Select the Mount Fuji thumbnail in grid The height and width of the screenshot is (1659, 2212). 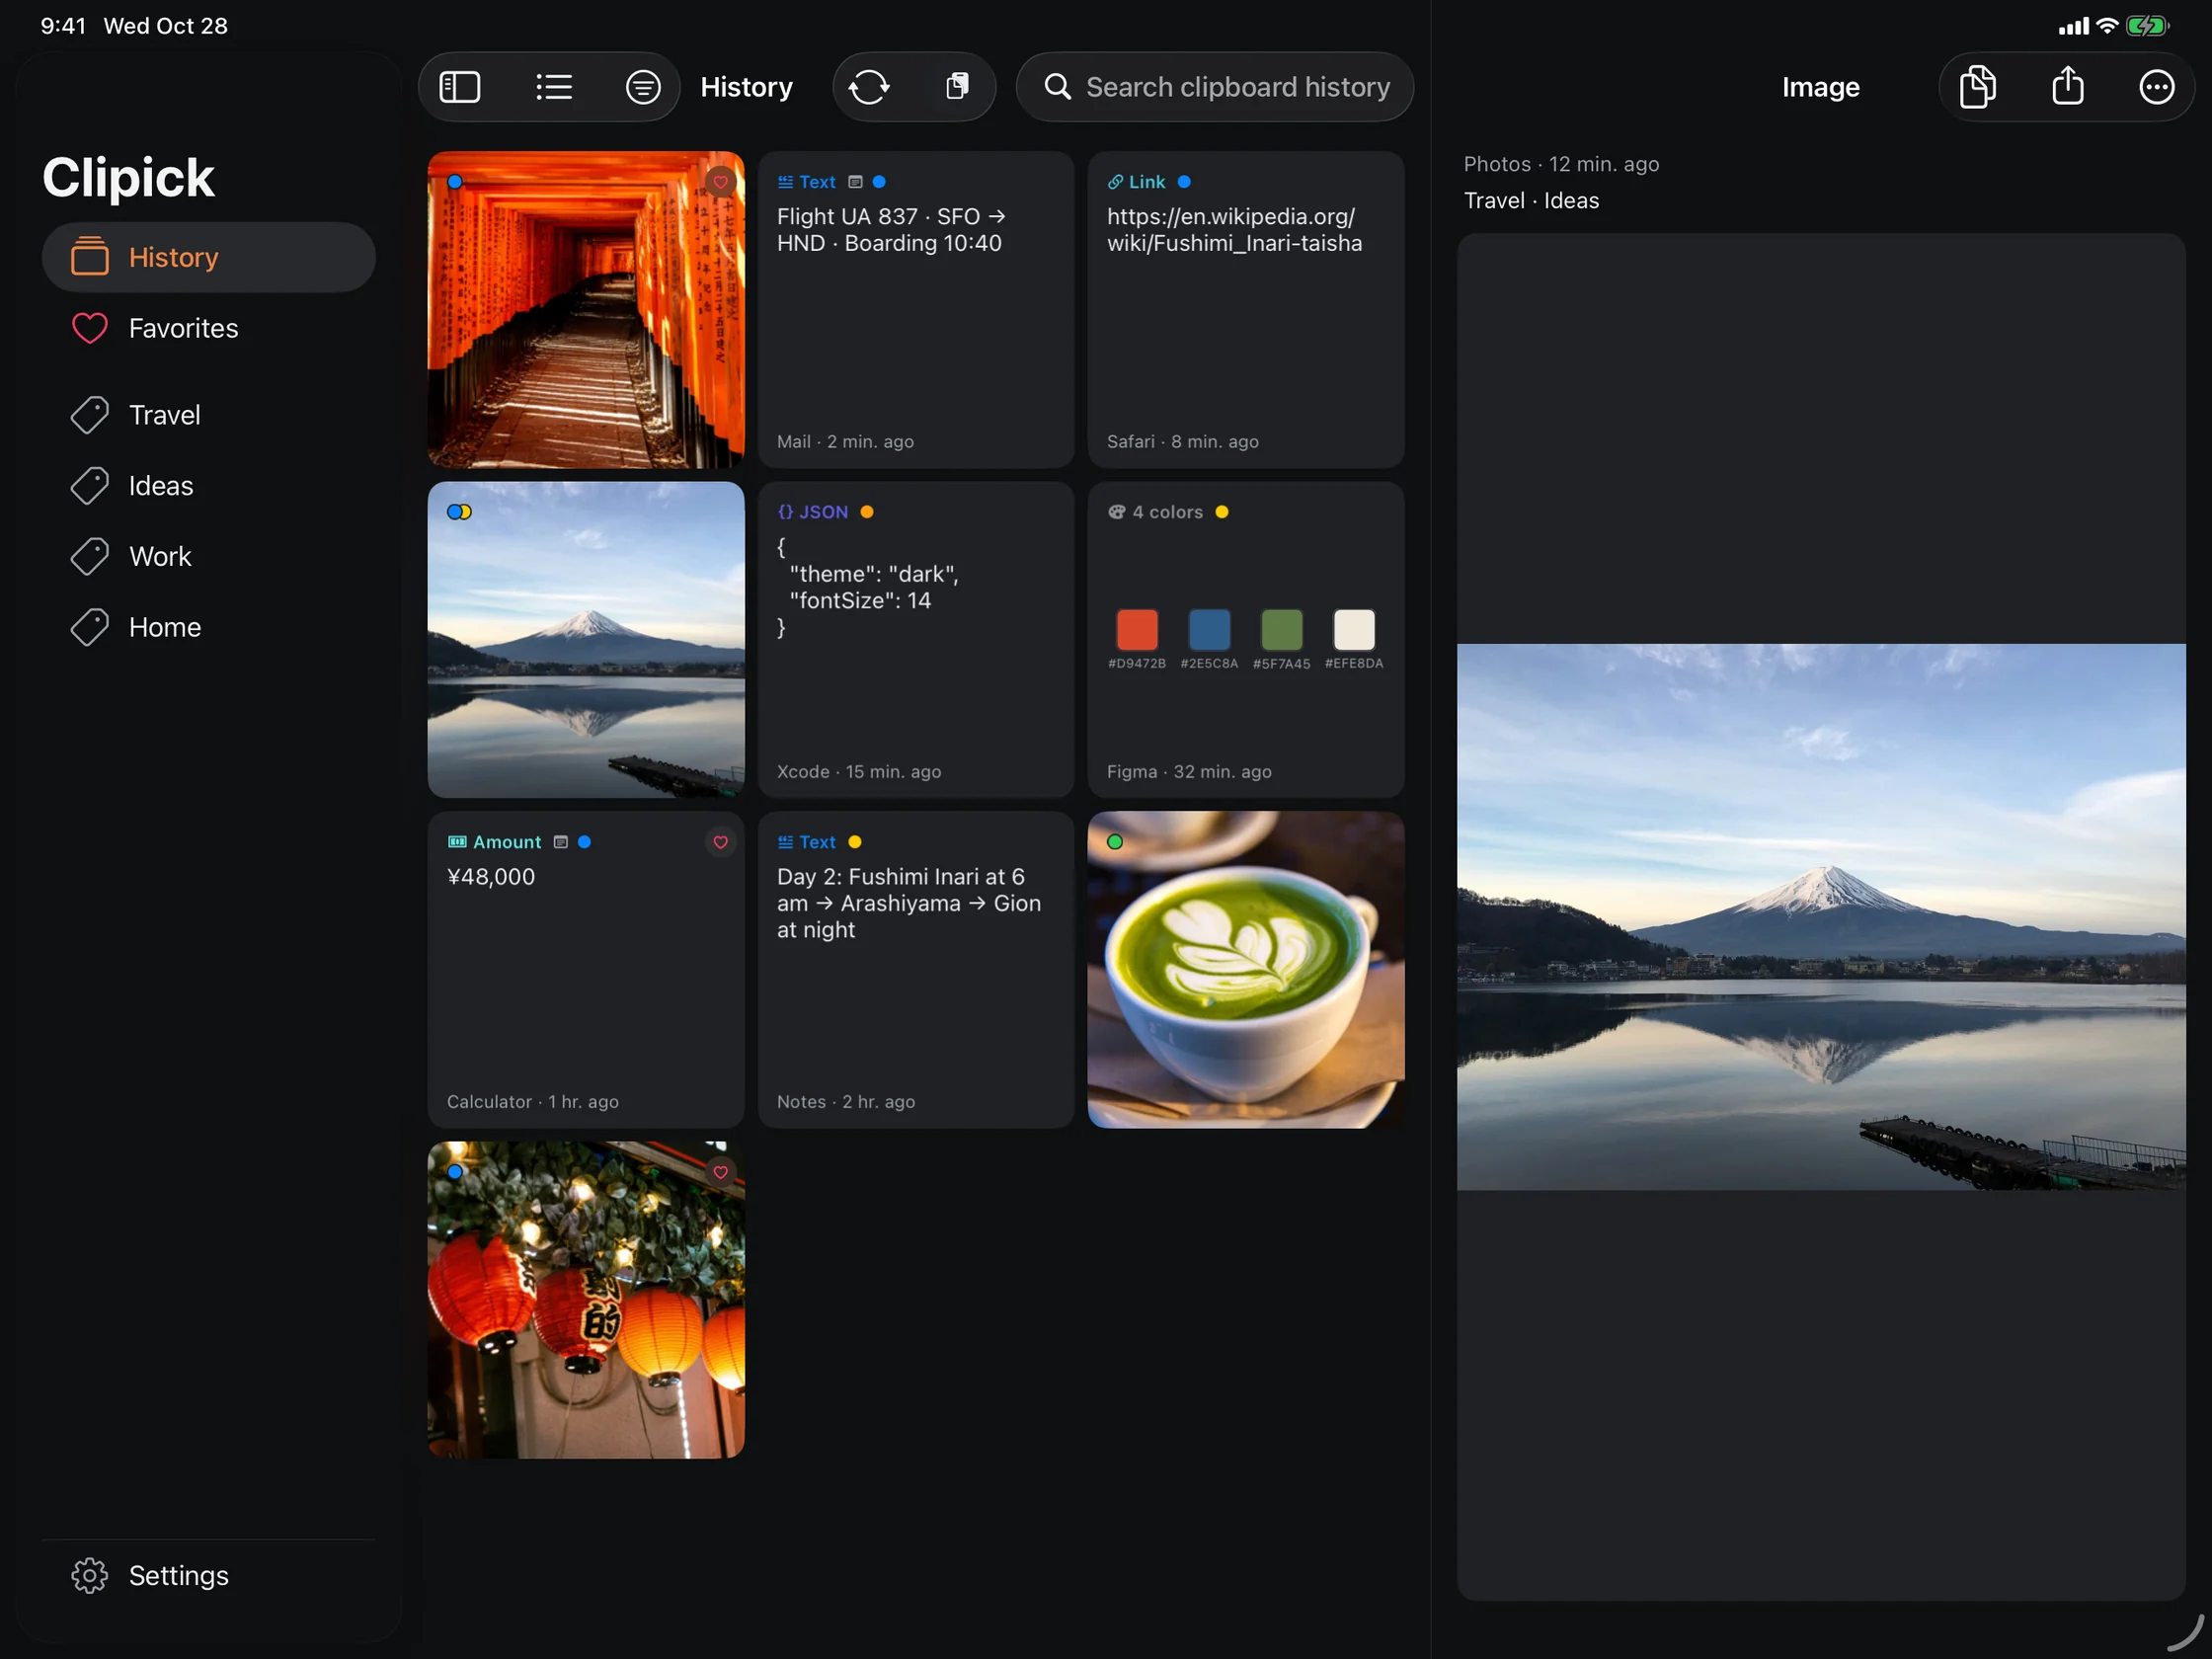click(x=586, y=640)
